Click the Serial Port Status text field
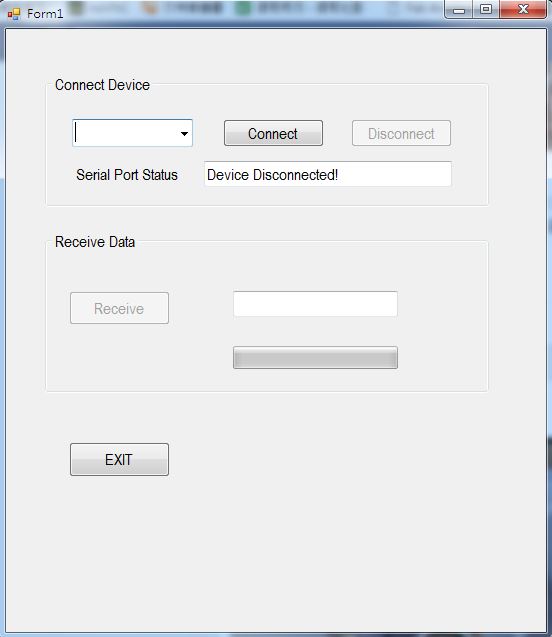The width and height of the screenshot is (552, 637). tap(328, 174)
